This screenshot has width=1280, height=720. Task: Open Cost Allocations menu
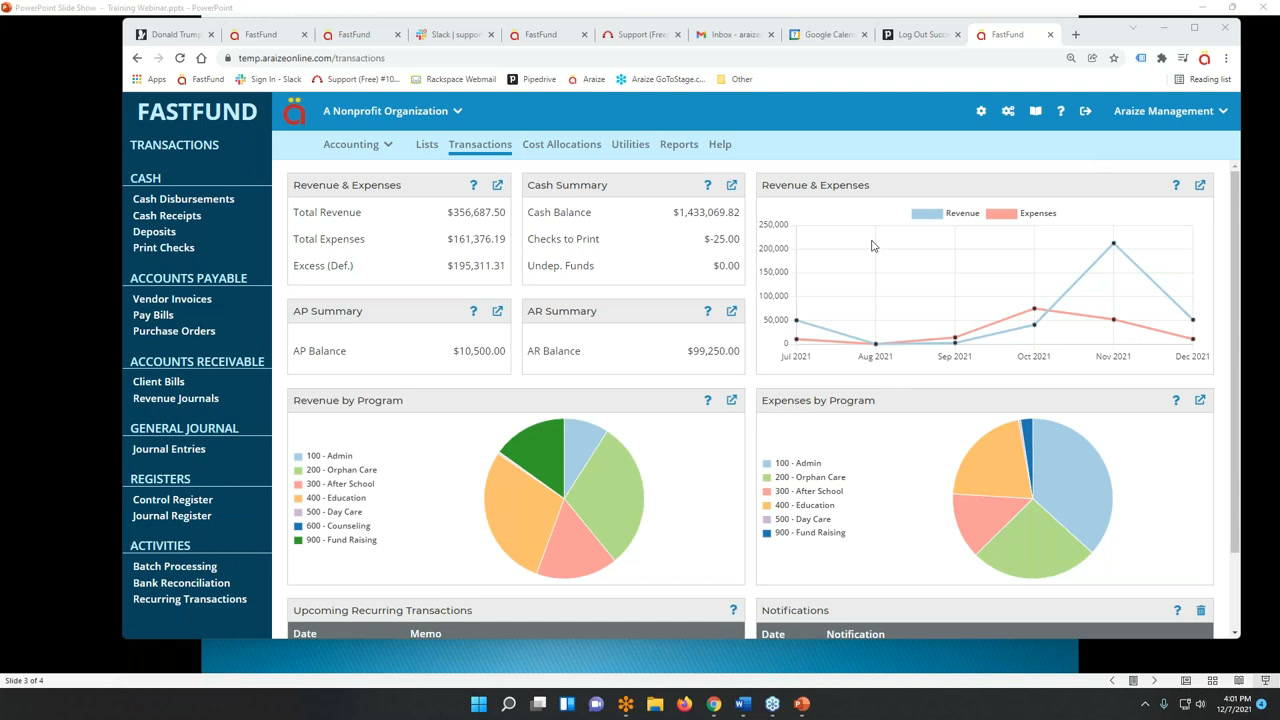(562, 144)
